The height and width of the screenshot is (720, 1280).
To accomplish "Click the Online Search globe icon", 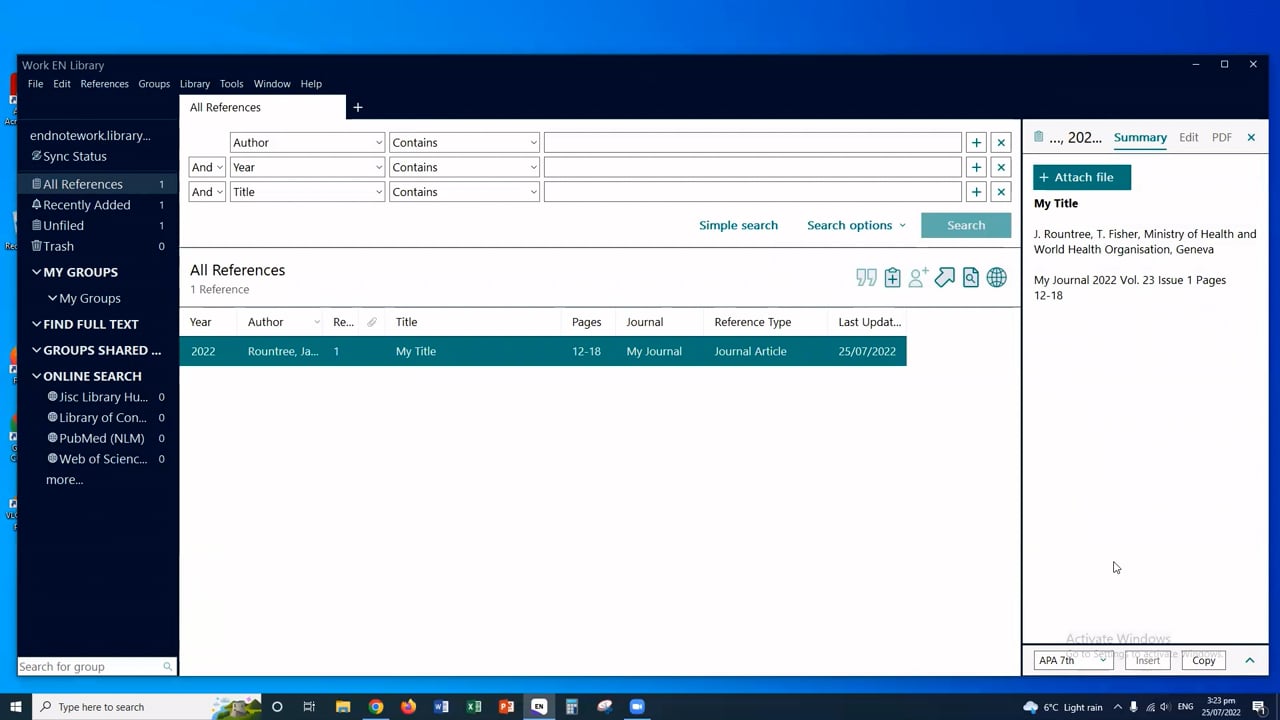I will pyautogui.click(x=996, y=278).
